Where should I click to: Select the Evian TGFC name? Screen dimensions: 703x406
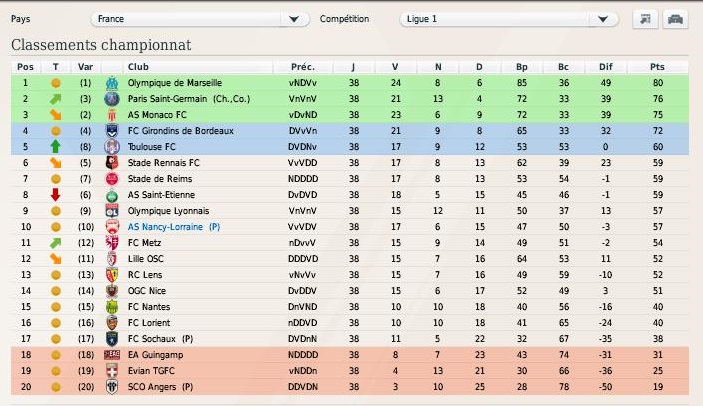tap(151, 371)
